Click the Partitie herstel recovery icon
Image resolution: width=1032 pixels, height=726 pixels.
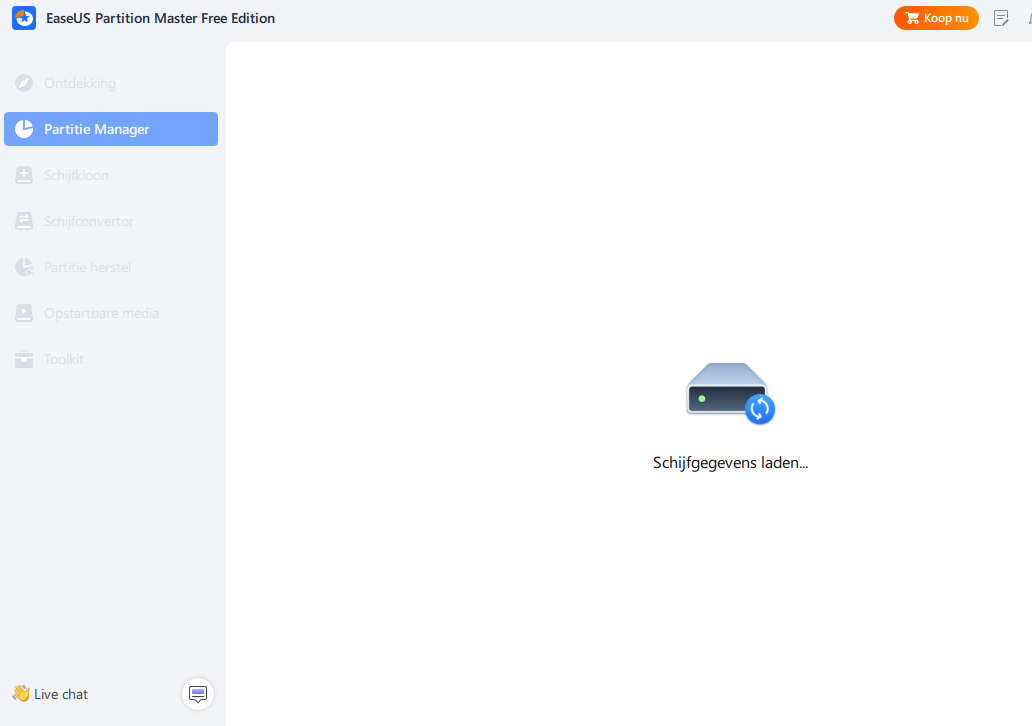(24, 267)
